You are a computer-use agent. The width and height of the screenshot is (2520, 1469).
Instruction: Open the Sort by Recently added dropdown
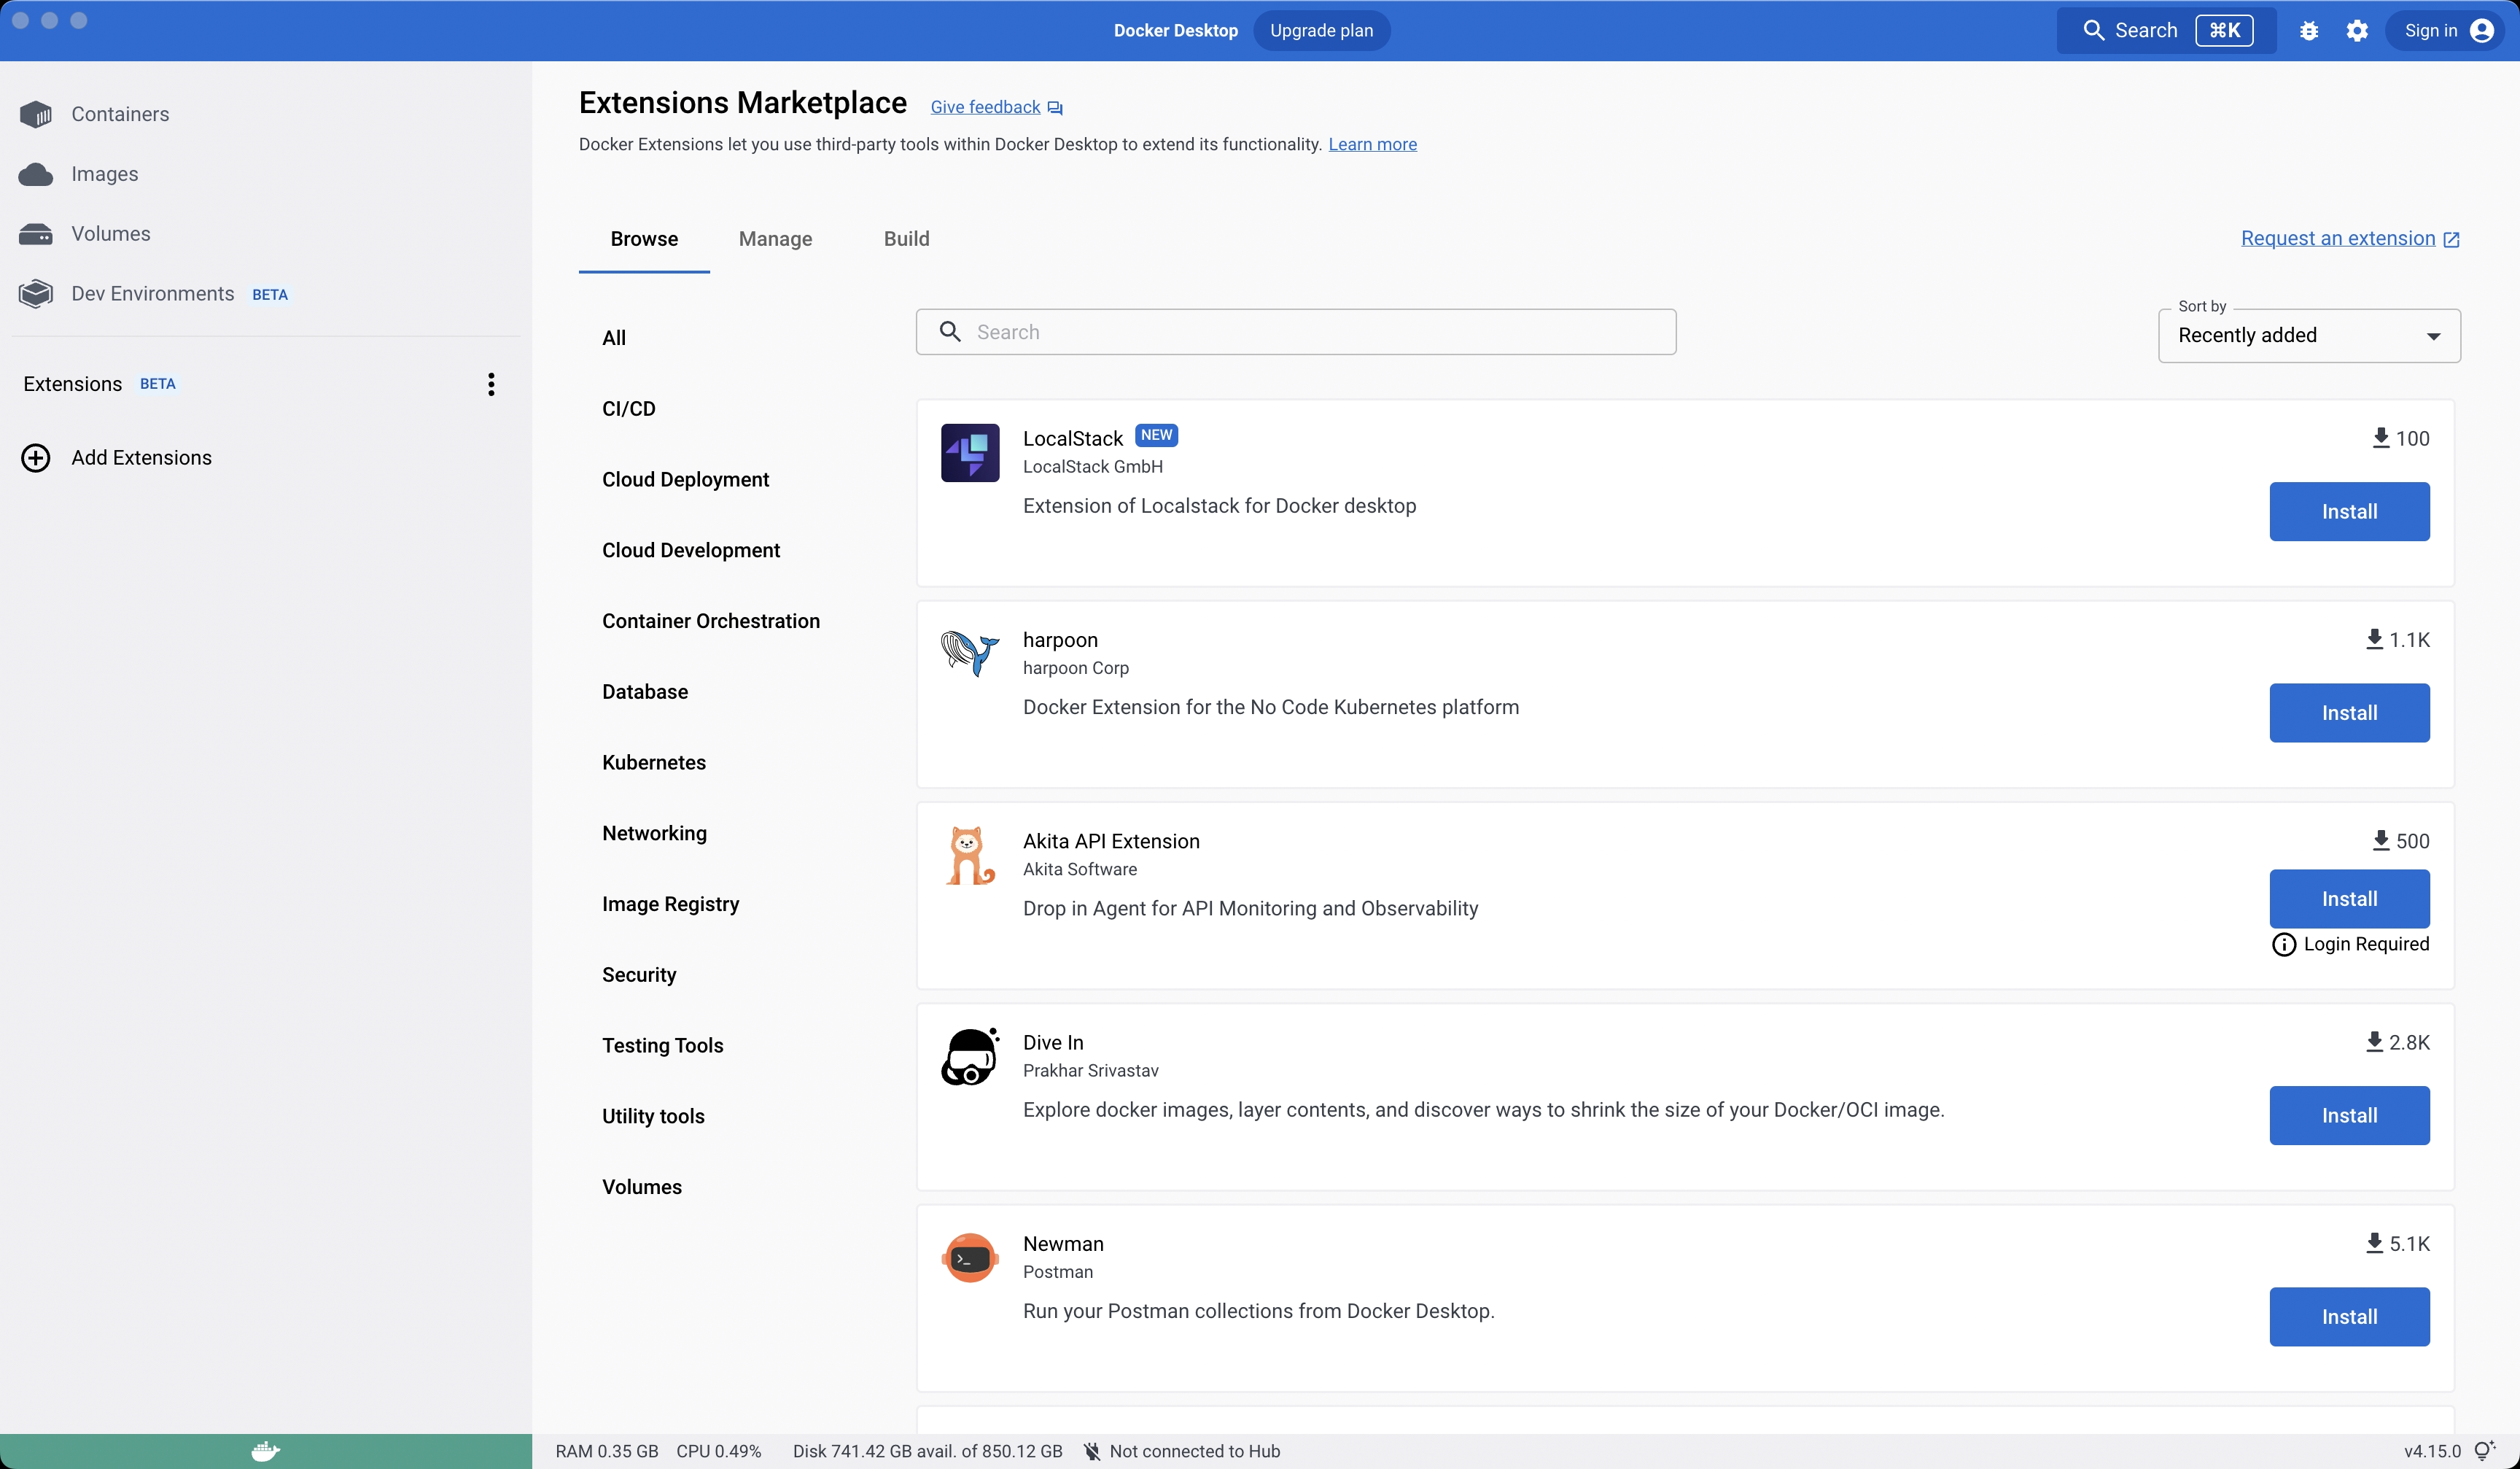(x=2309, y=334)
